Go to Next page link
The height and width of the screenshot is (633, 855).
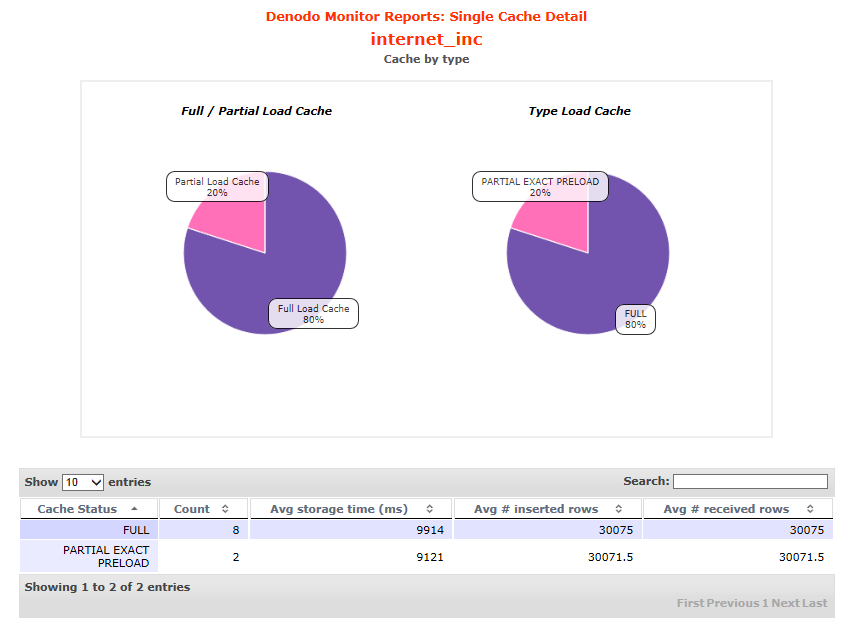(x=785, y=603)
